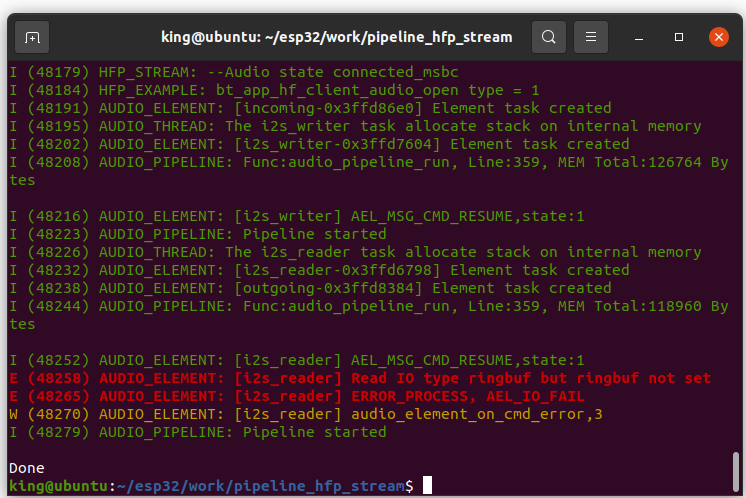Click '[incoming-0x3ffd86e0] Element task created' line
This screenshot has width=746, height=498.
click(x=310, y=108)
